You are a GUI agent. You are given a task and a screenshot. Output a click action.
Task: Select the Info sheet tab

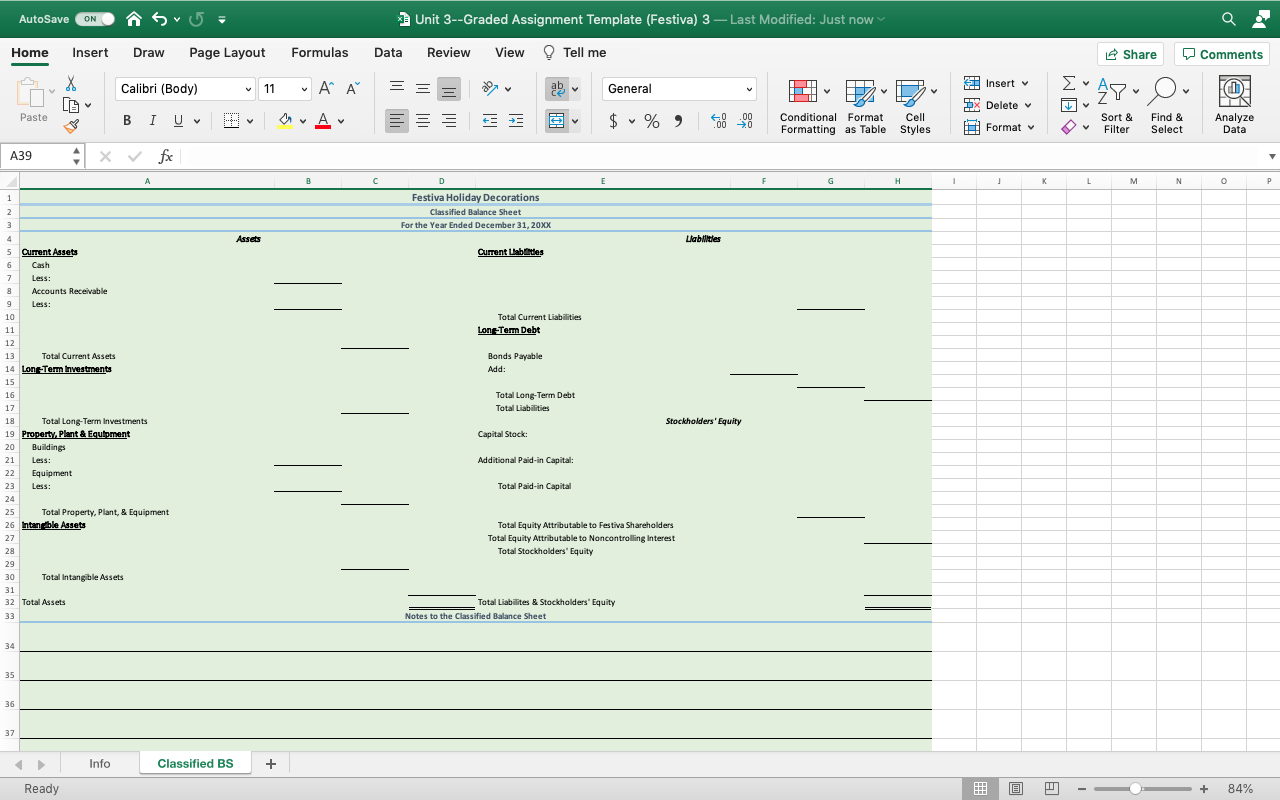pyautogui.click(x=100, y=764)
